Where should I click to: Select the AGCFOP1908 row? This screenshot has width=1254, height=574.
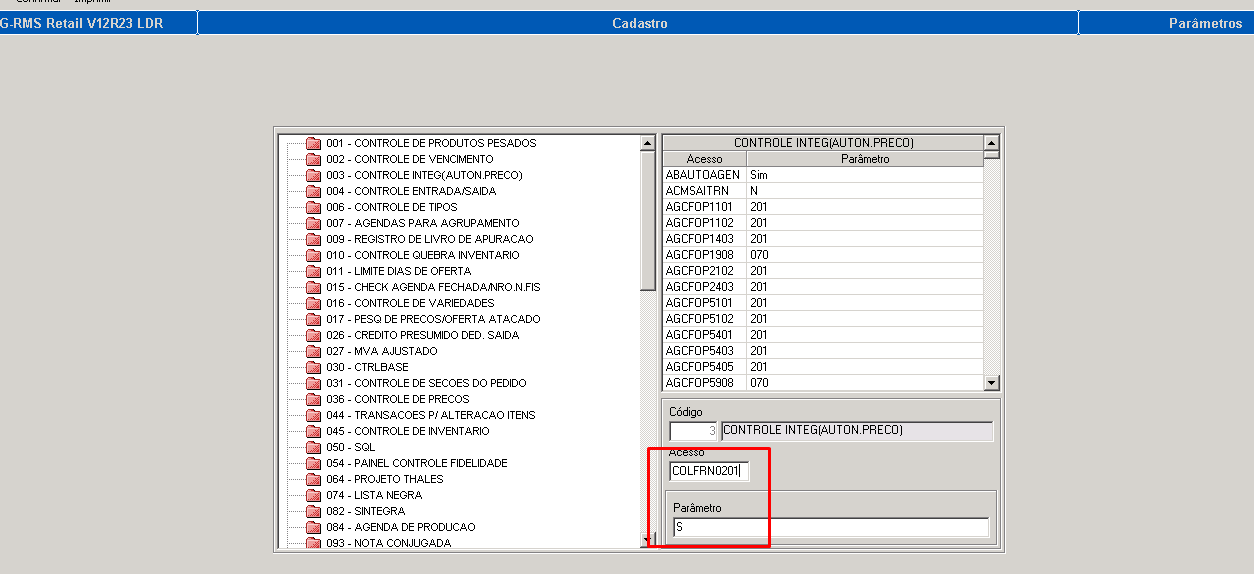822,255
